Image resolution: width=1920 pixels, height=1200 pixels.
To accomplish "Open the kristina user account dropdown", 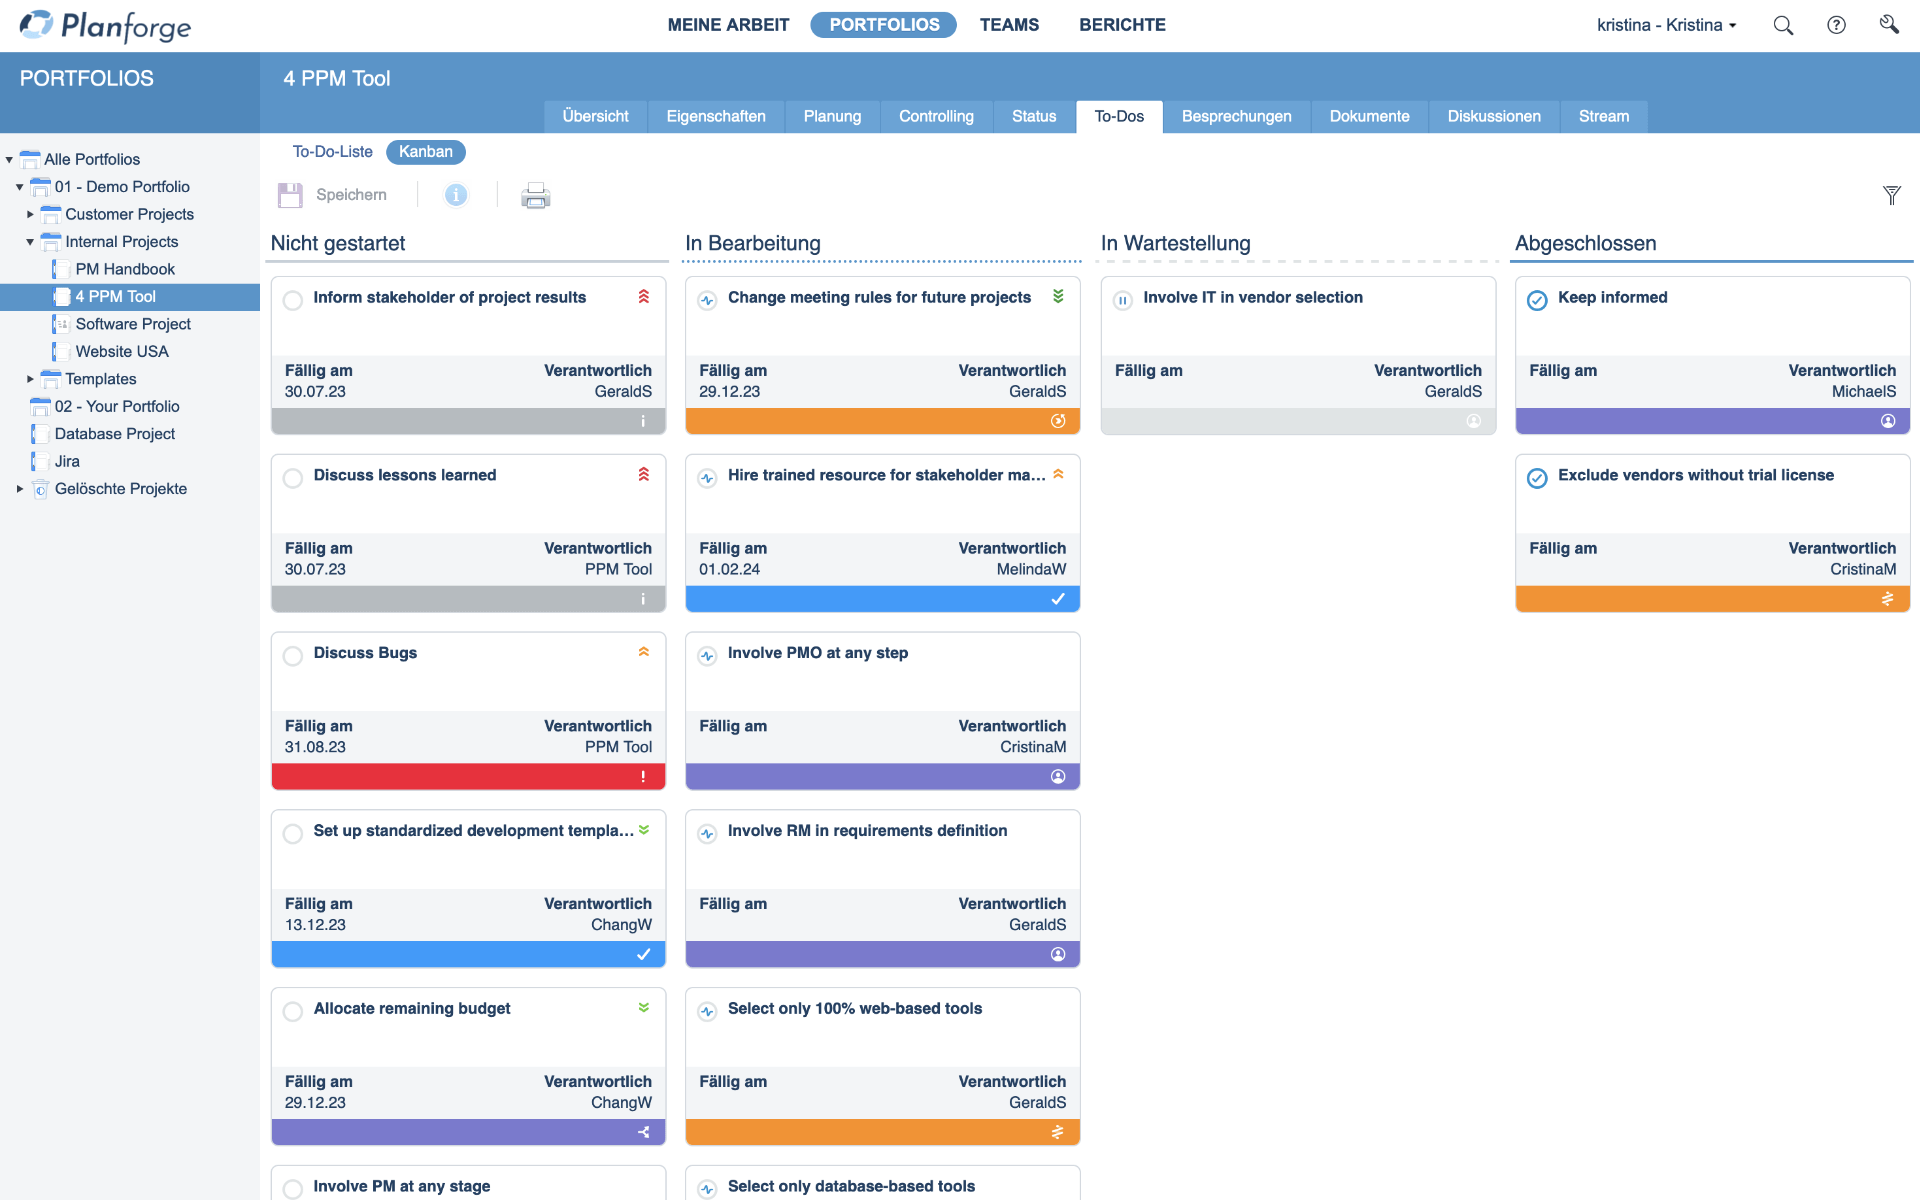I will [1666, 25].
